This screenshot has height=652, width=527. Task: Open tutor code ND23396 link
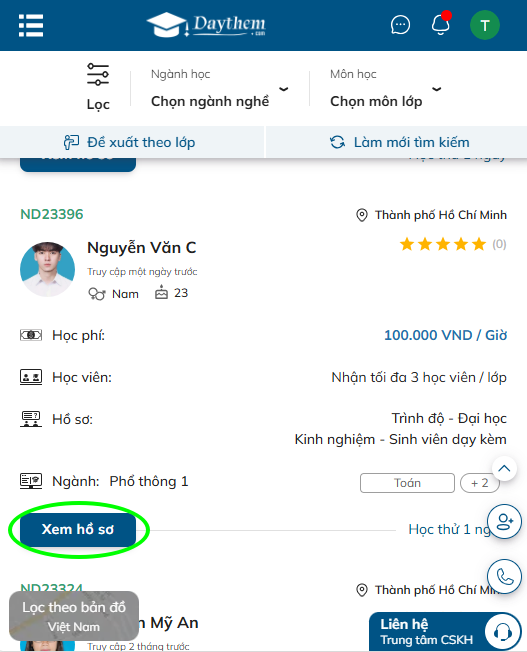52,214
